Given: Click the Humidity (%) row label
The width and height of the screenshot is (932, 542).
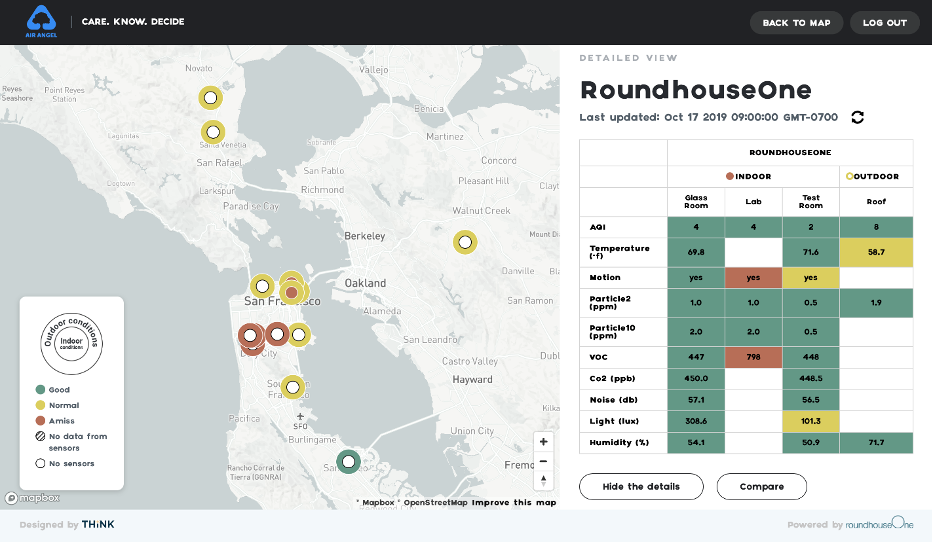Looking at the screenshot, I should click(x=619, y=442).
